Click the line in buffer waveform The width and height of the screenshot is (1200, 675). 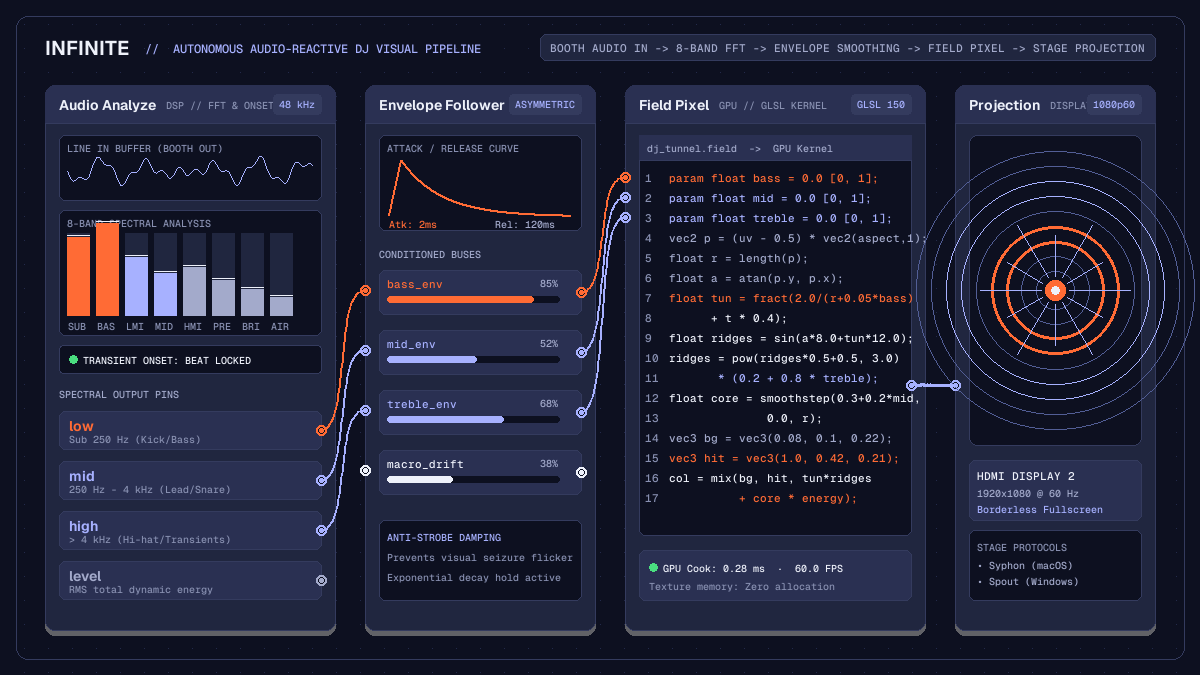coord(190,171)
